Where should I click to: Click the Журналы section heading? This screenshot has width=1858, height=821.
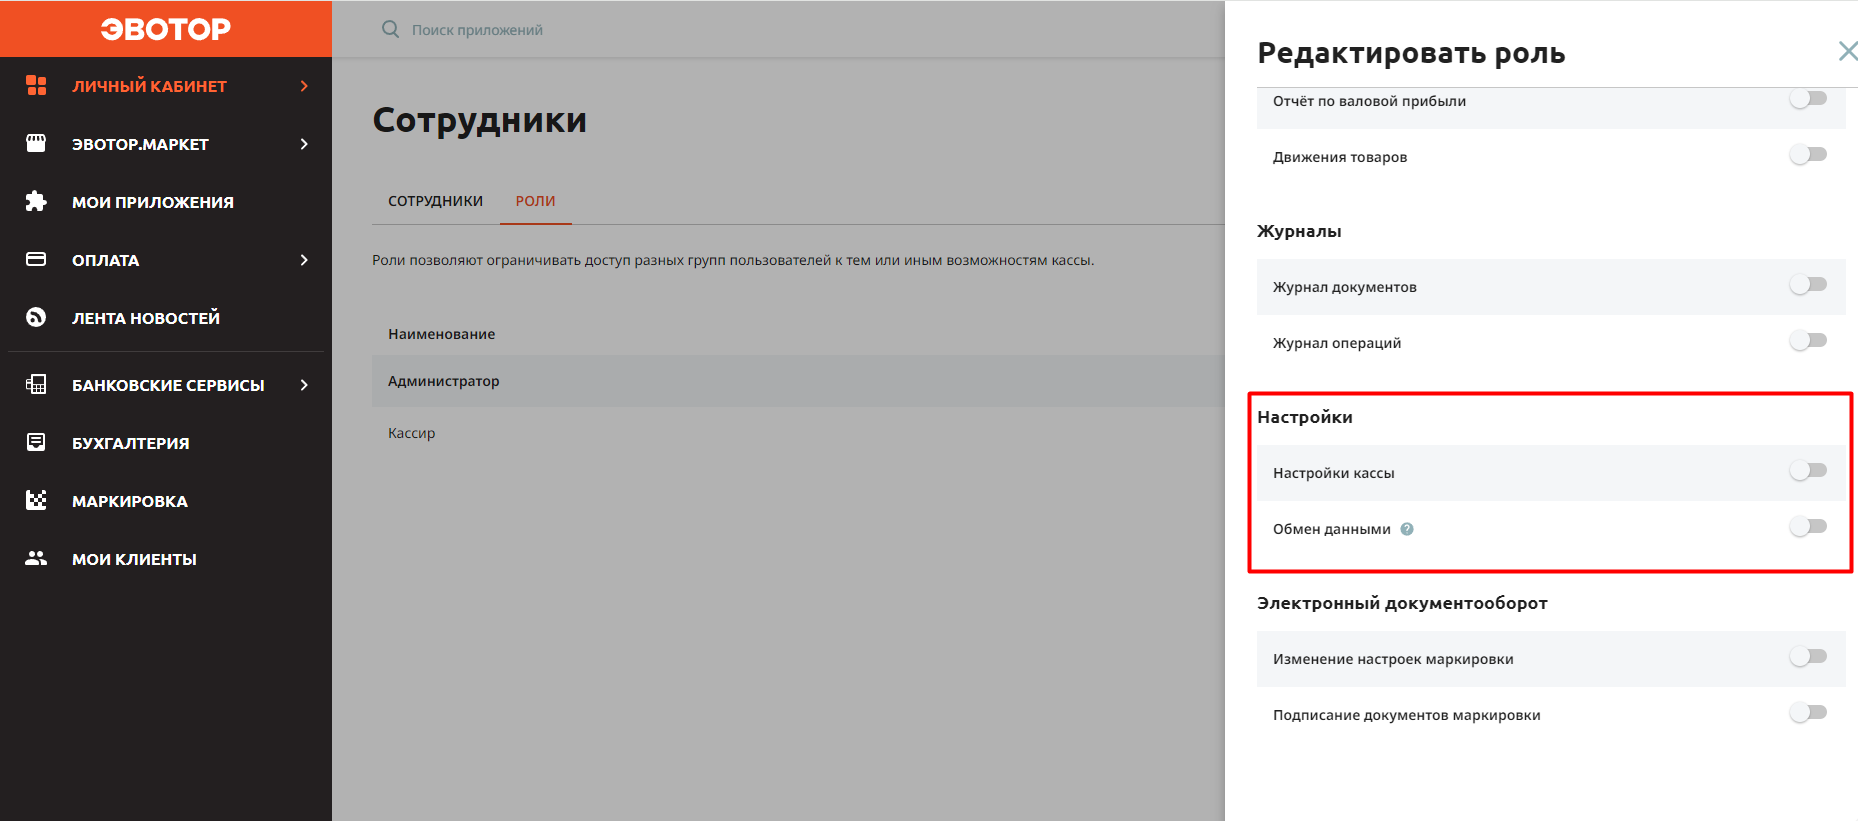point(1299,231)
